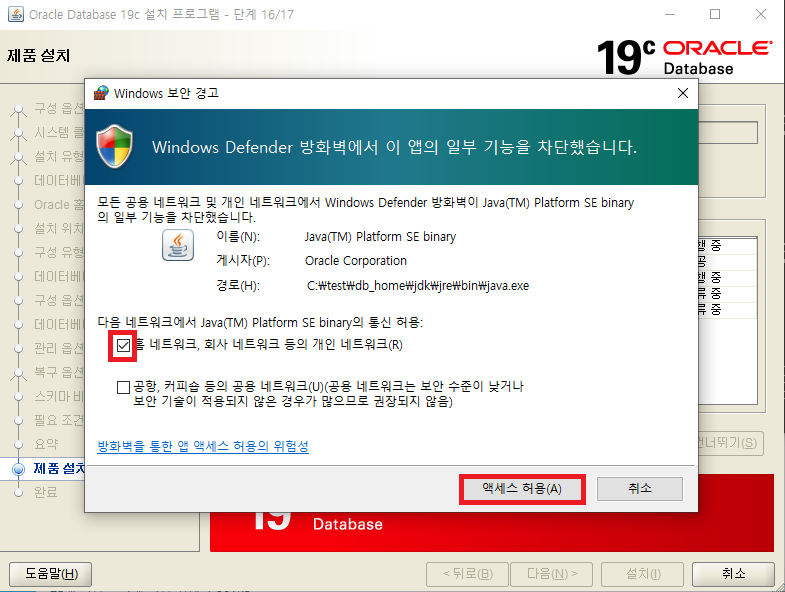Image resolution: width=785 pixels, height=592 pixels.
Task: Click the disabled 다음(N) button
Action: click(x=552, y=573)
